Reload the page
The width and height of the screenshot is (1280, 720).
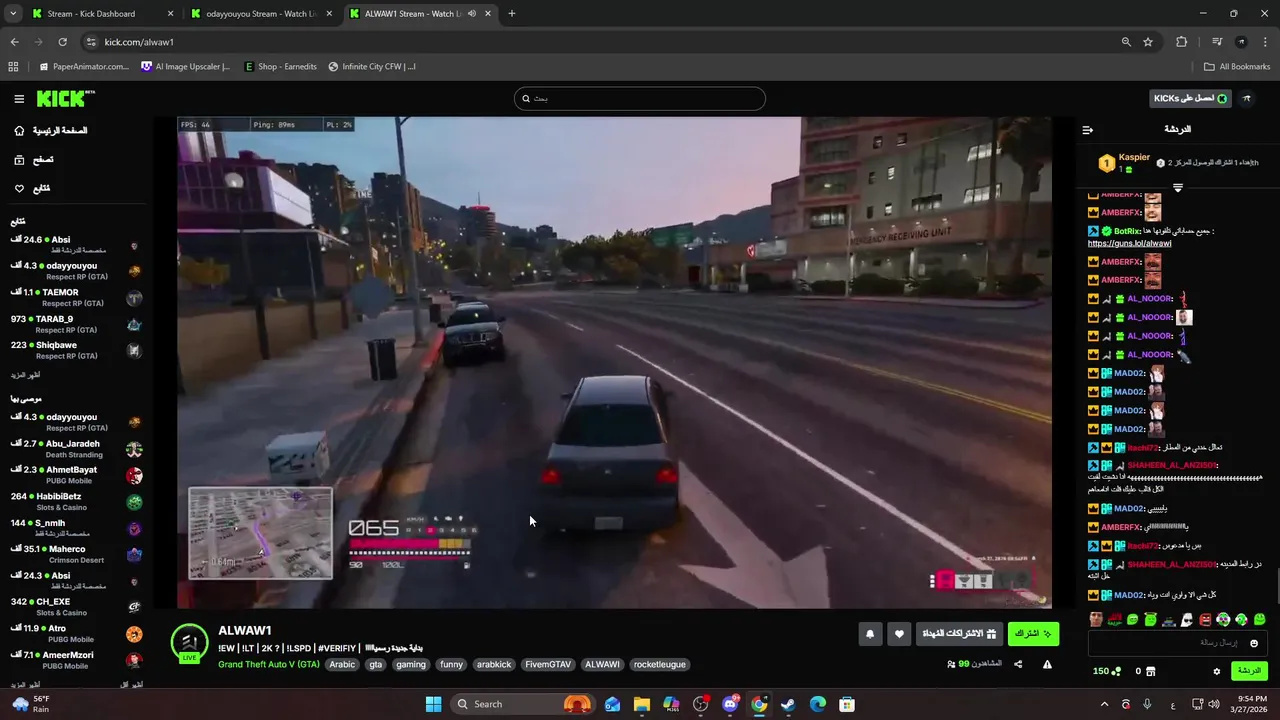(x=62, y=42)
